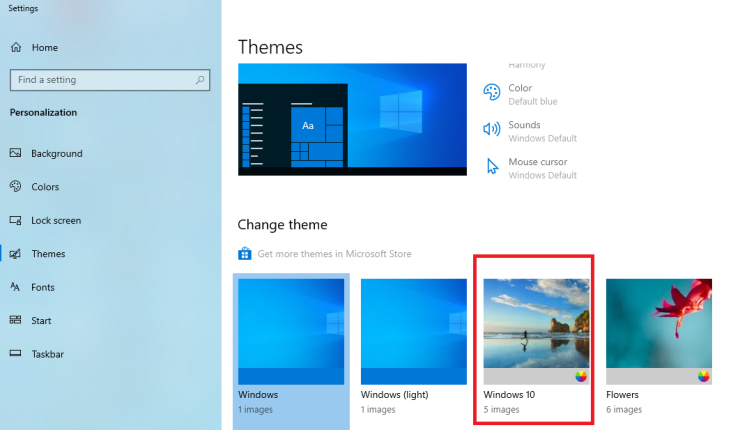Click the Color palette icon in theme settings
The image size is (733, 430).
(492, 92)
